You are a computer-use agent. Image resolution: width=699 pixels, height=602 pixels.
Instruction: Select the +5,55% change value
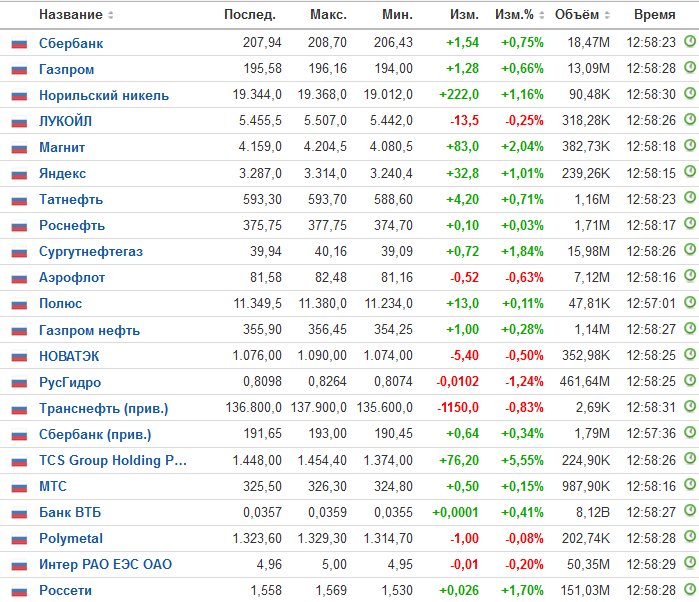pyautogui.click(x=522, y=460)
